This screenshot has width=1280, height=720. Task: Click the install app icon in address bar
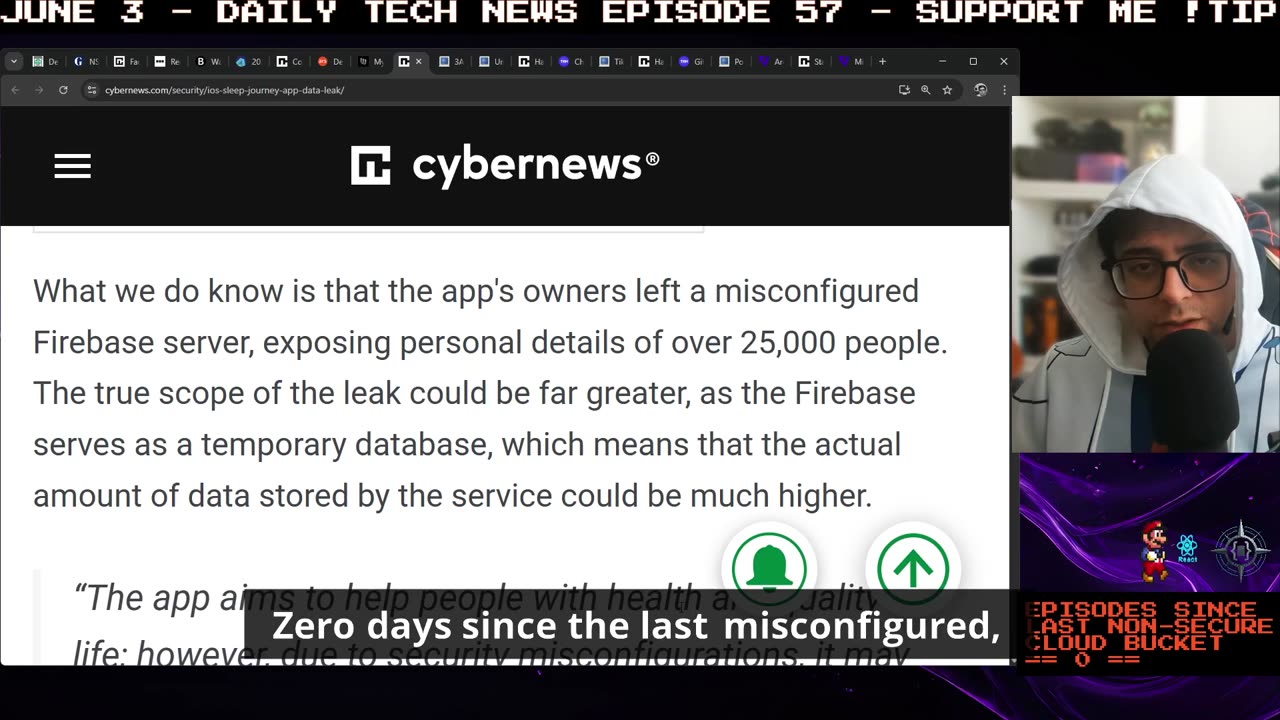[904, 90]
